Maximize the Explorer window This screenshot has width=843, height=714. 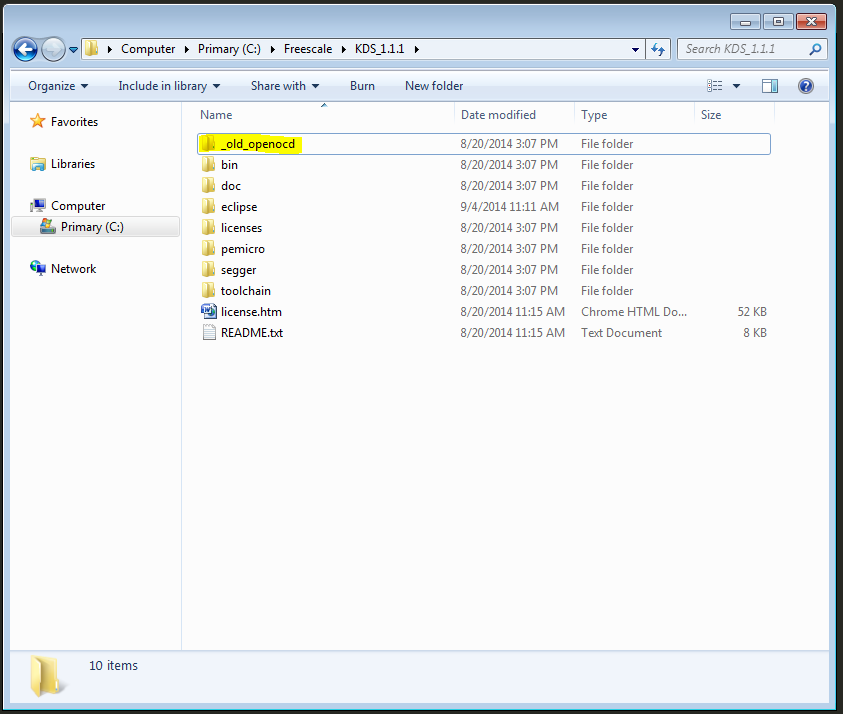pos(778,22)
